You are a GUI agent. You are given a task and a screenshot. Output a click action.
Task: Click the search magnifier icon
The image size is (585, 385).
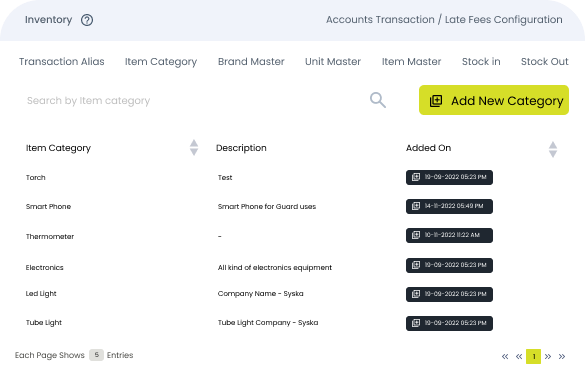(378, 100)
